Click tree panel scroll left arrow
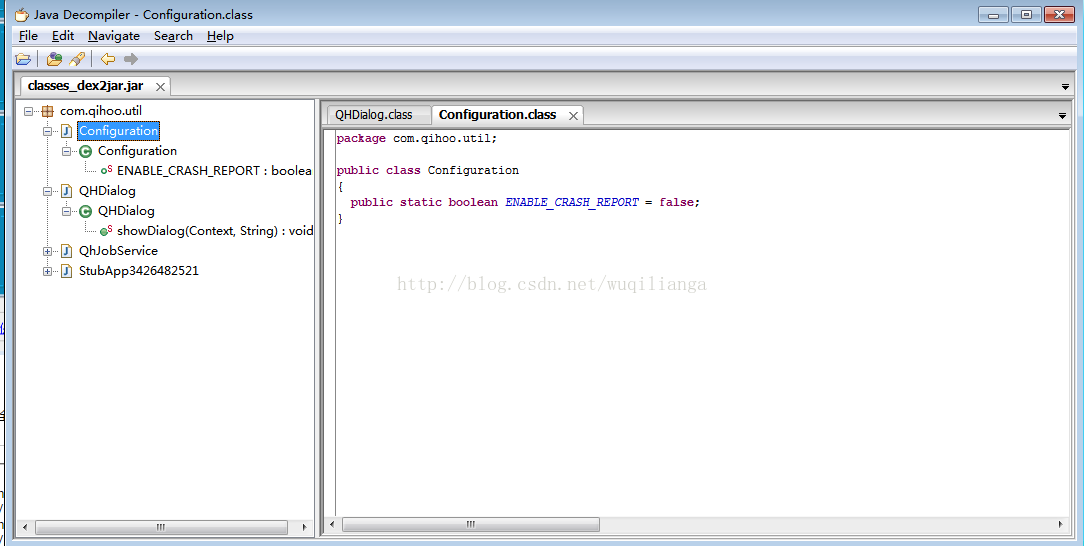 (25, 527)
